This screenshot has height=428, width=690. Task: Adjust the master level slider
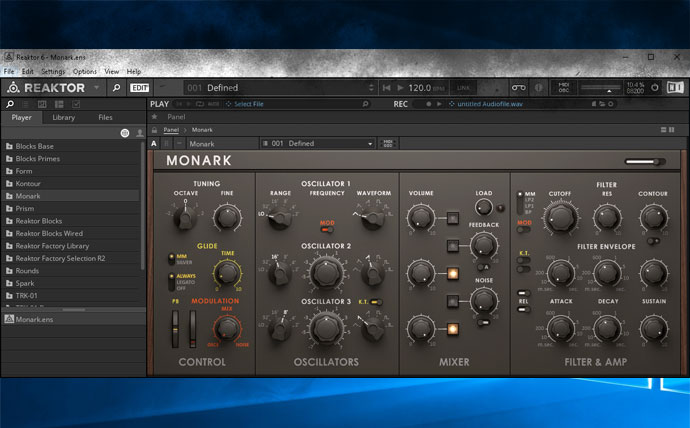click(x=600, y=88)
